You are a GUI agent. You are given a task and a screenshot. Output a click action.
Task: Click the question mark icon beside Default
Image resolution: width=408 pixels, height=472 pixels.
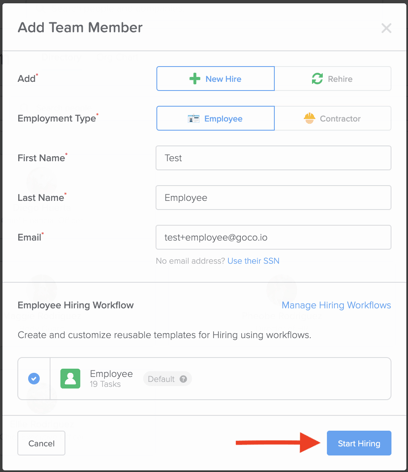183,379
